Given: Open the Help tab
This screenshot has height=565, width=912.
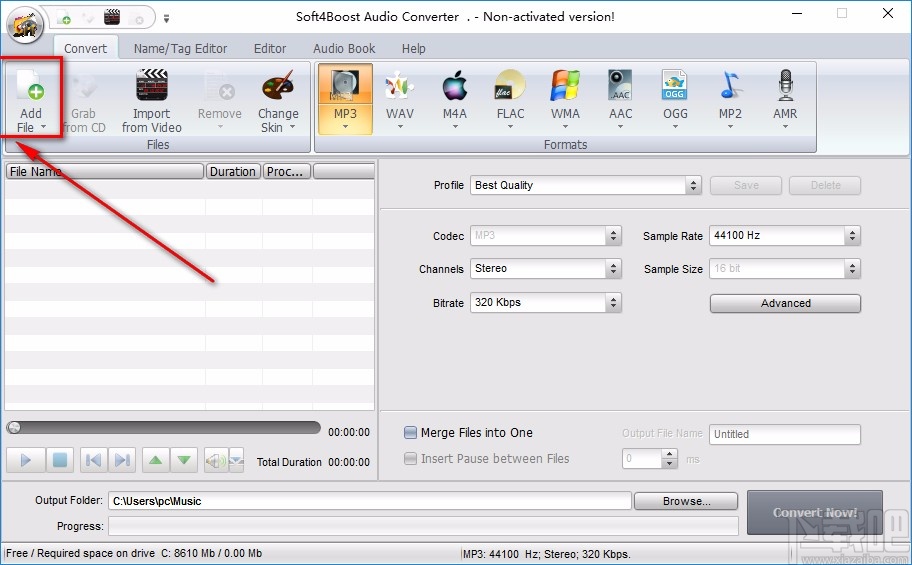Looking at the screenshot, I should pos(414,48).
